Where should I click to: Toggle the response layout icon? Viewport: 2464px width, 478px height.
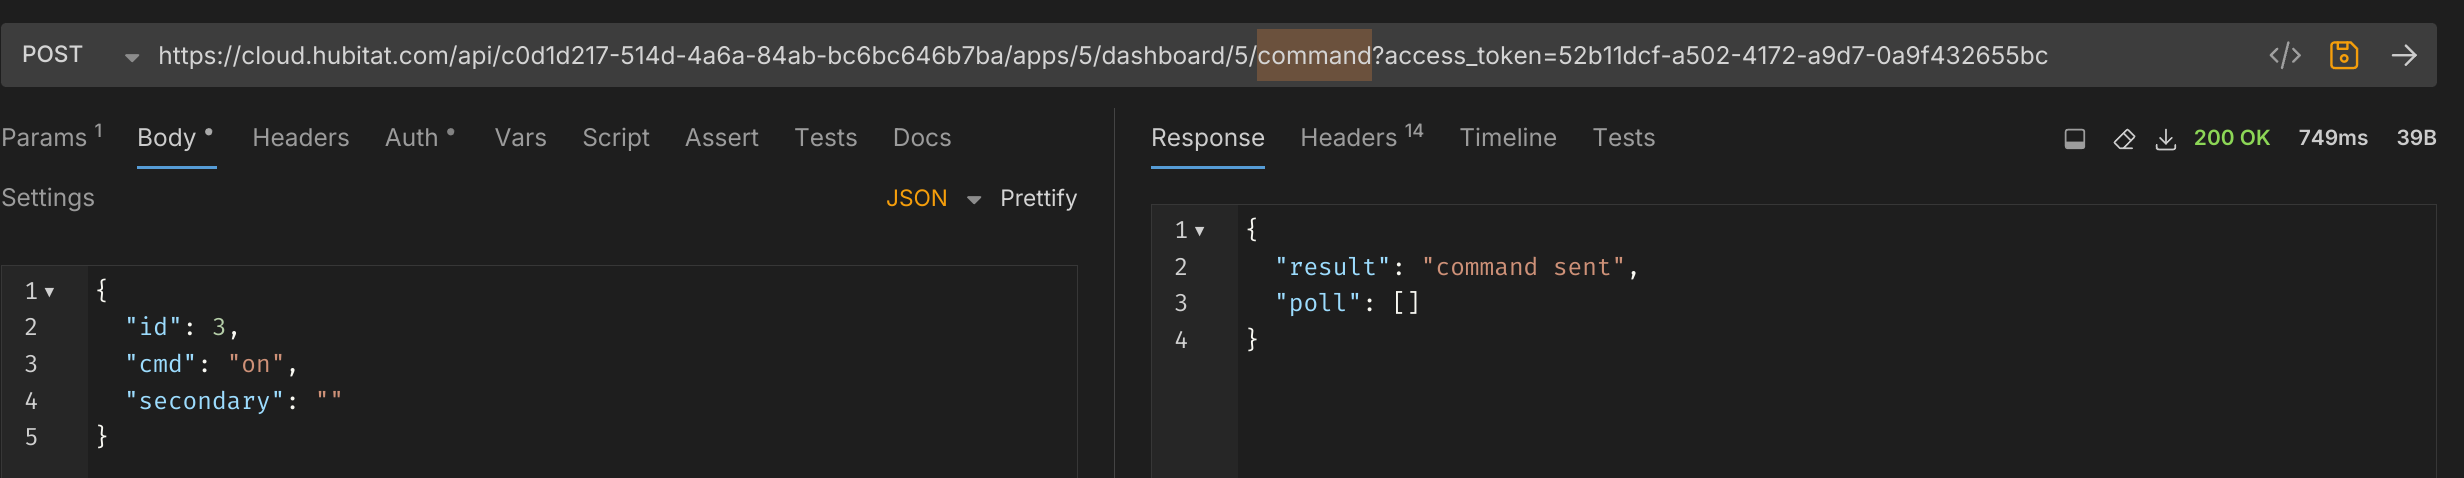tap(2075, 139)
